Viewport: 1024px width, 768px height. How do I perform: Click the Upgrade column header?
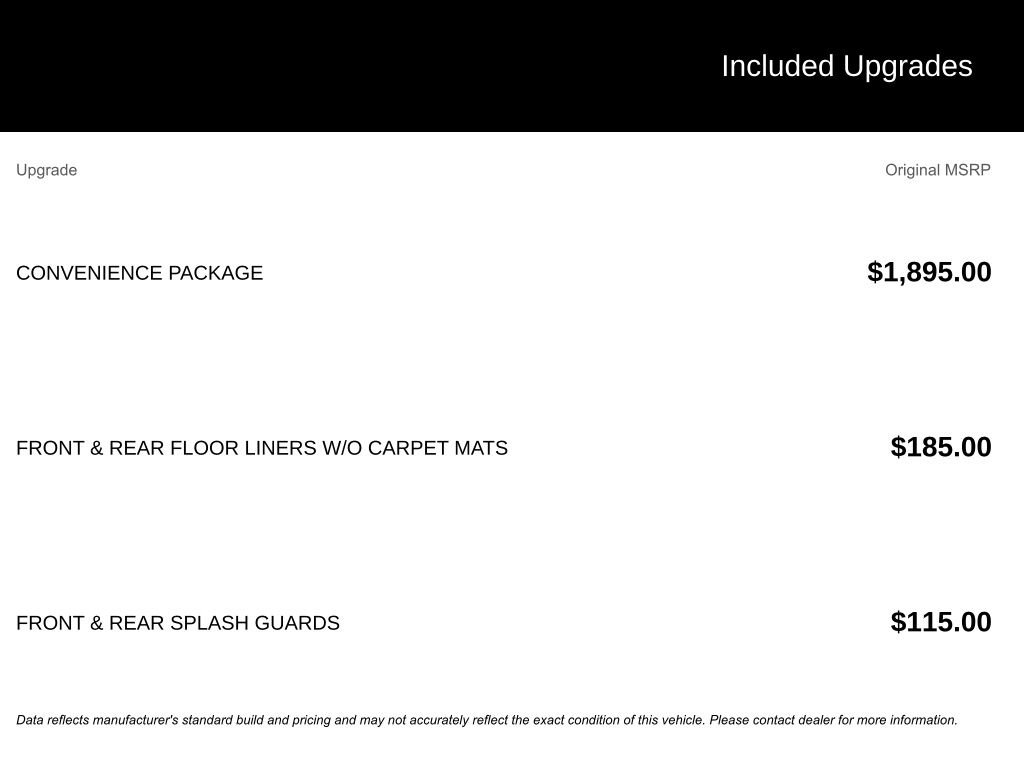coord(46,170)
